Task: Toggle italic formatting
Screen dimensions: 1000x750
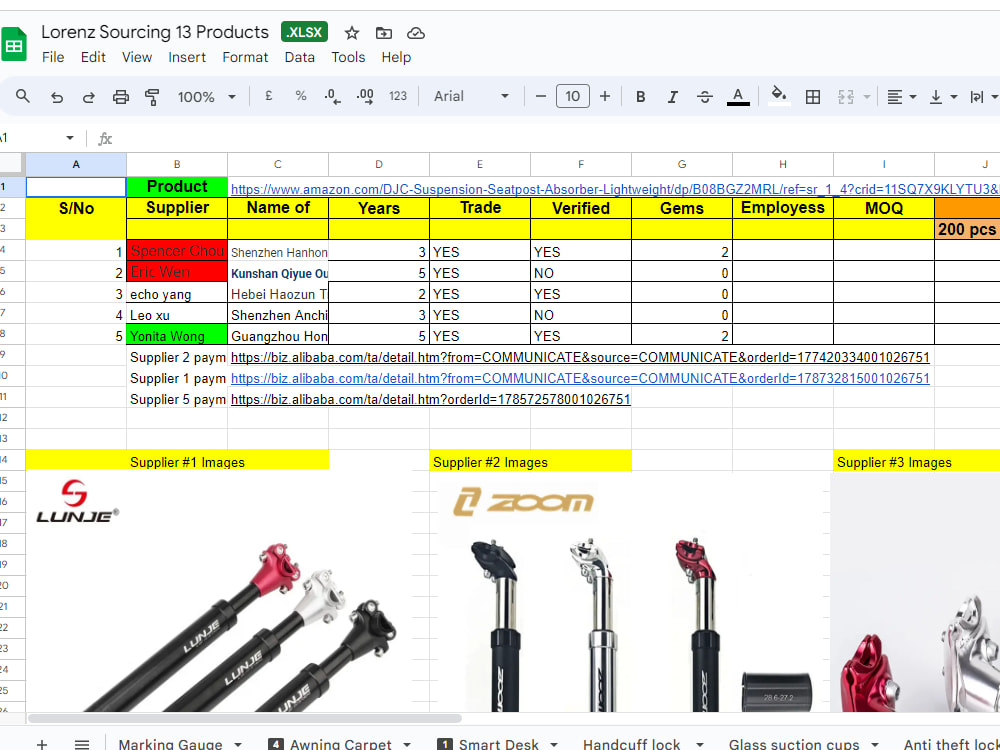Action: pos(673,96)
